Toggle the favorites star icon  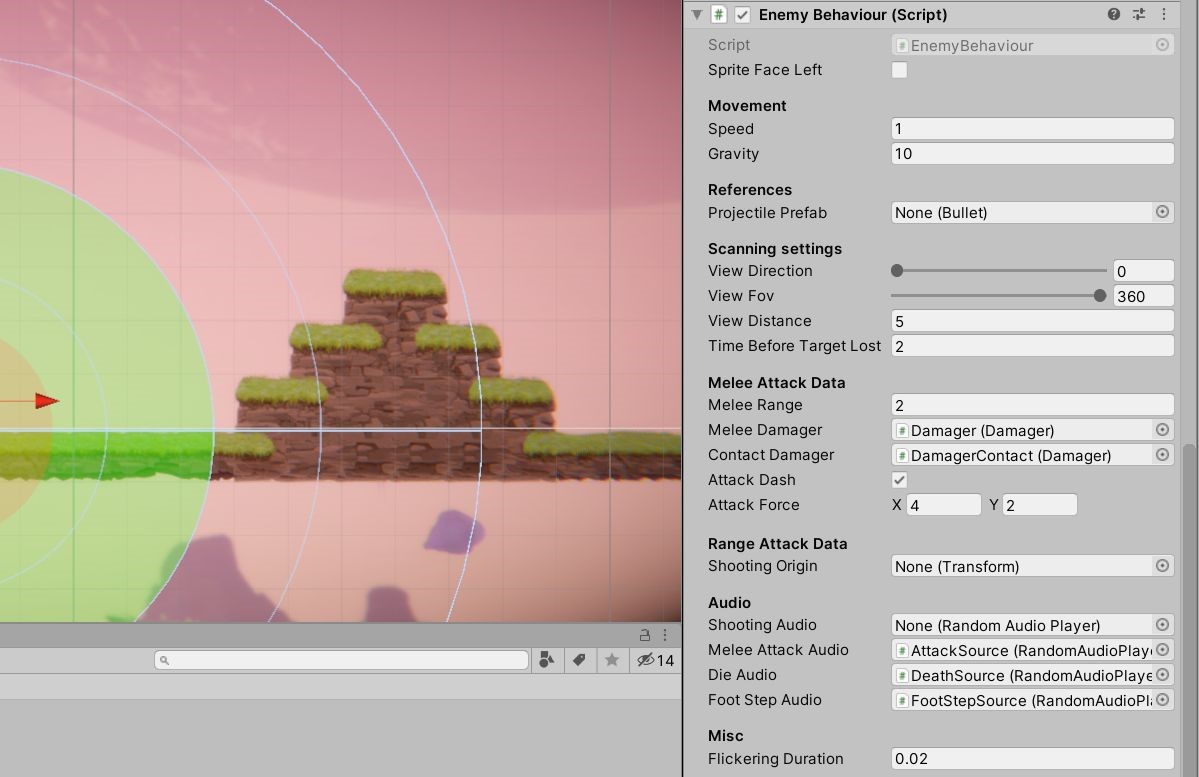612,659
